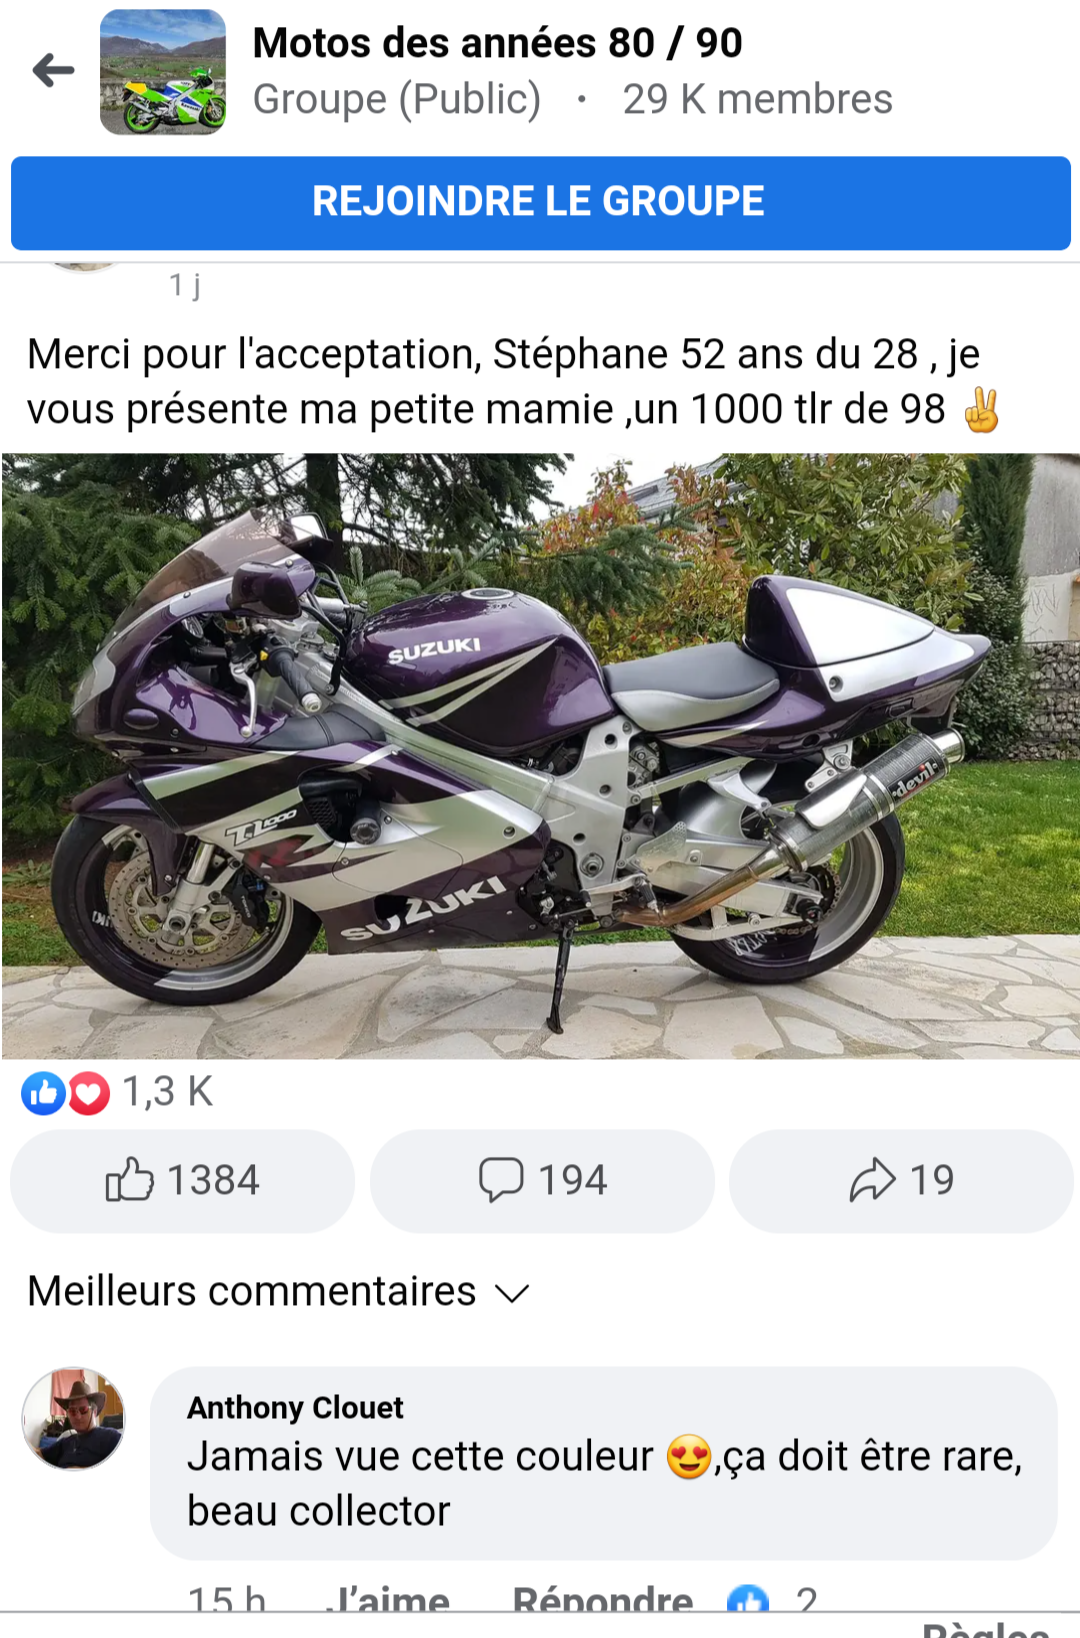Join the group with REJOINDRE LE GROUPE
Image resolution: width=1080 pixels, height=1638 pixels.
point(540,202)
